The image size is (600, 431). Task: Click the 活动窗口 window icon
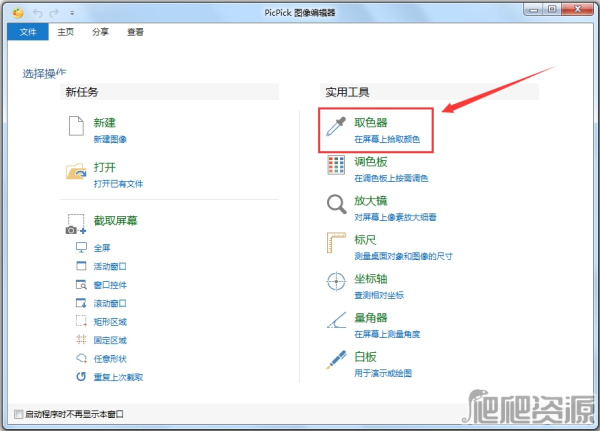(81, 266)
